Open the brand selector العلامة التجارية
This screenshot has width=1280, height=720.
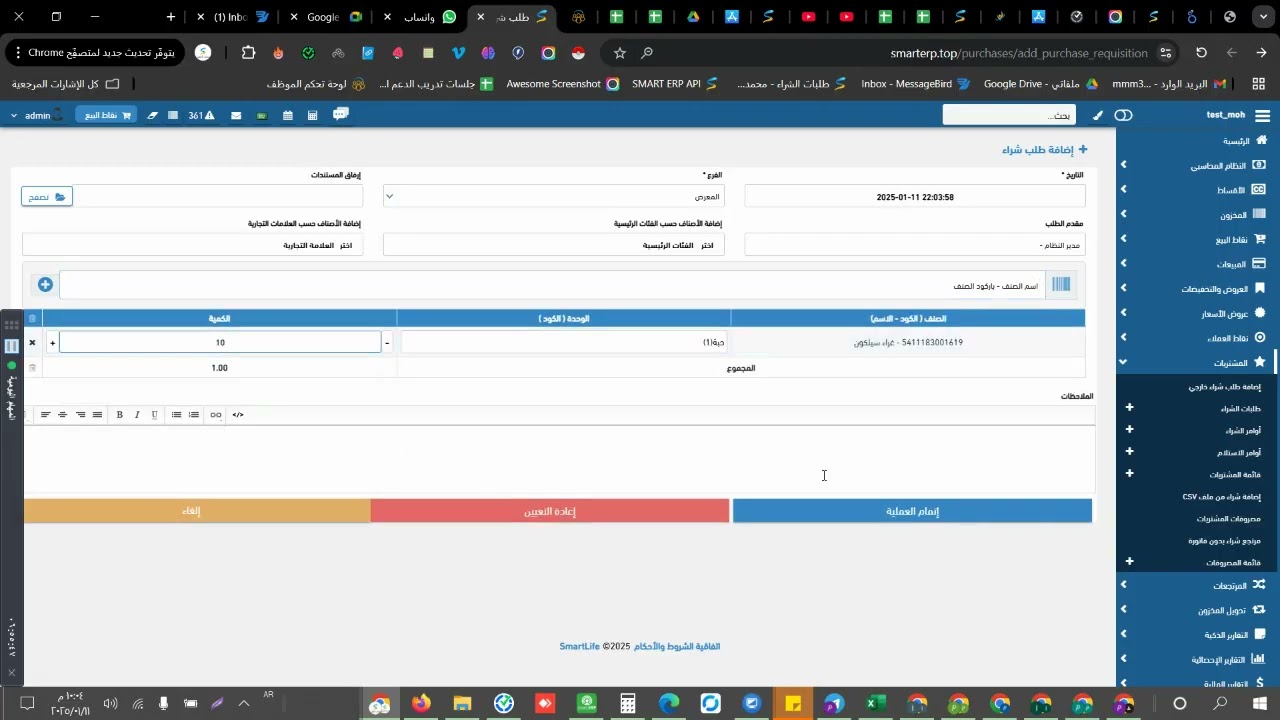click(x=192, y=245)
